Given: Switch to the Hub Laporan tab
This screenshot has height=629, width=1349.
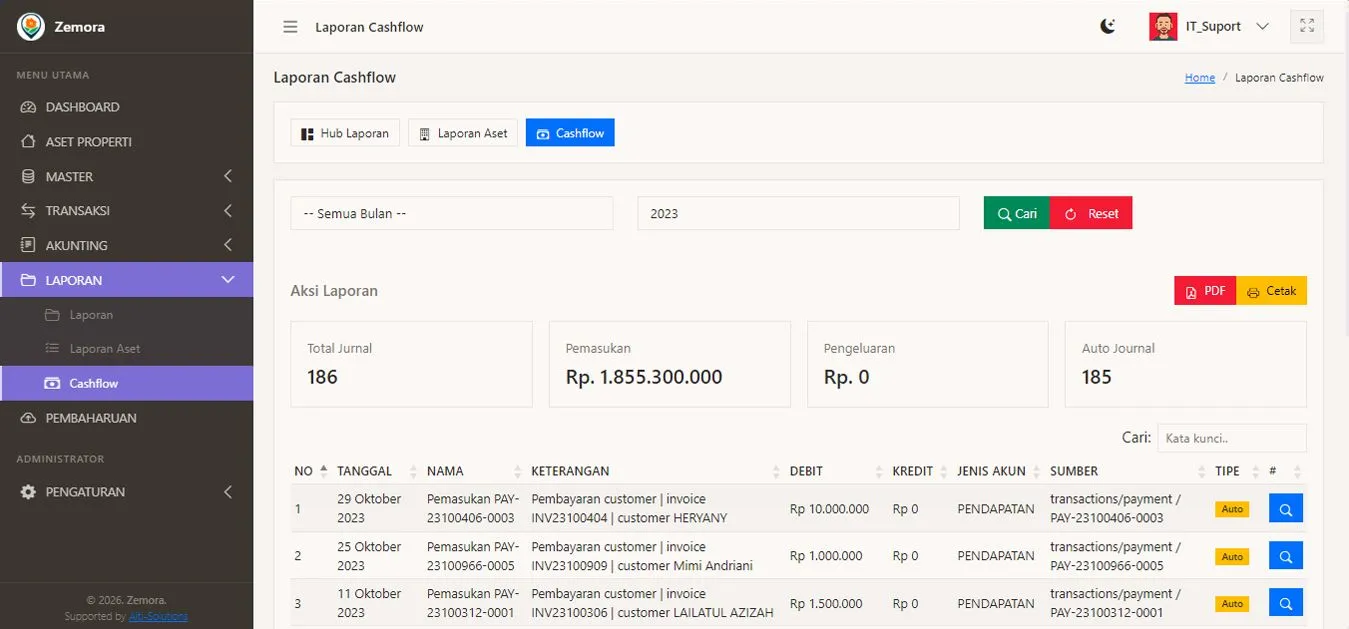Looking at the screenshot, I should click(345, 133).
